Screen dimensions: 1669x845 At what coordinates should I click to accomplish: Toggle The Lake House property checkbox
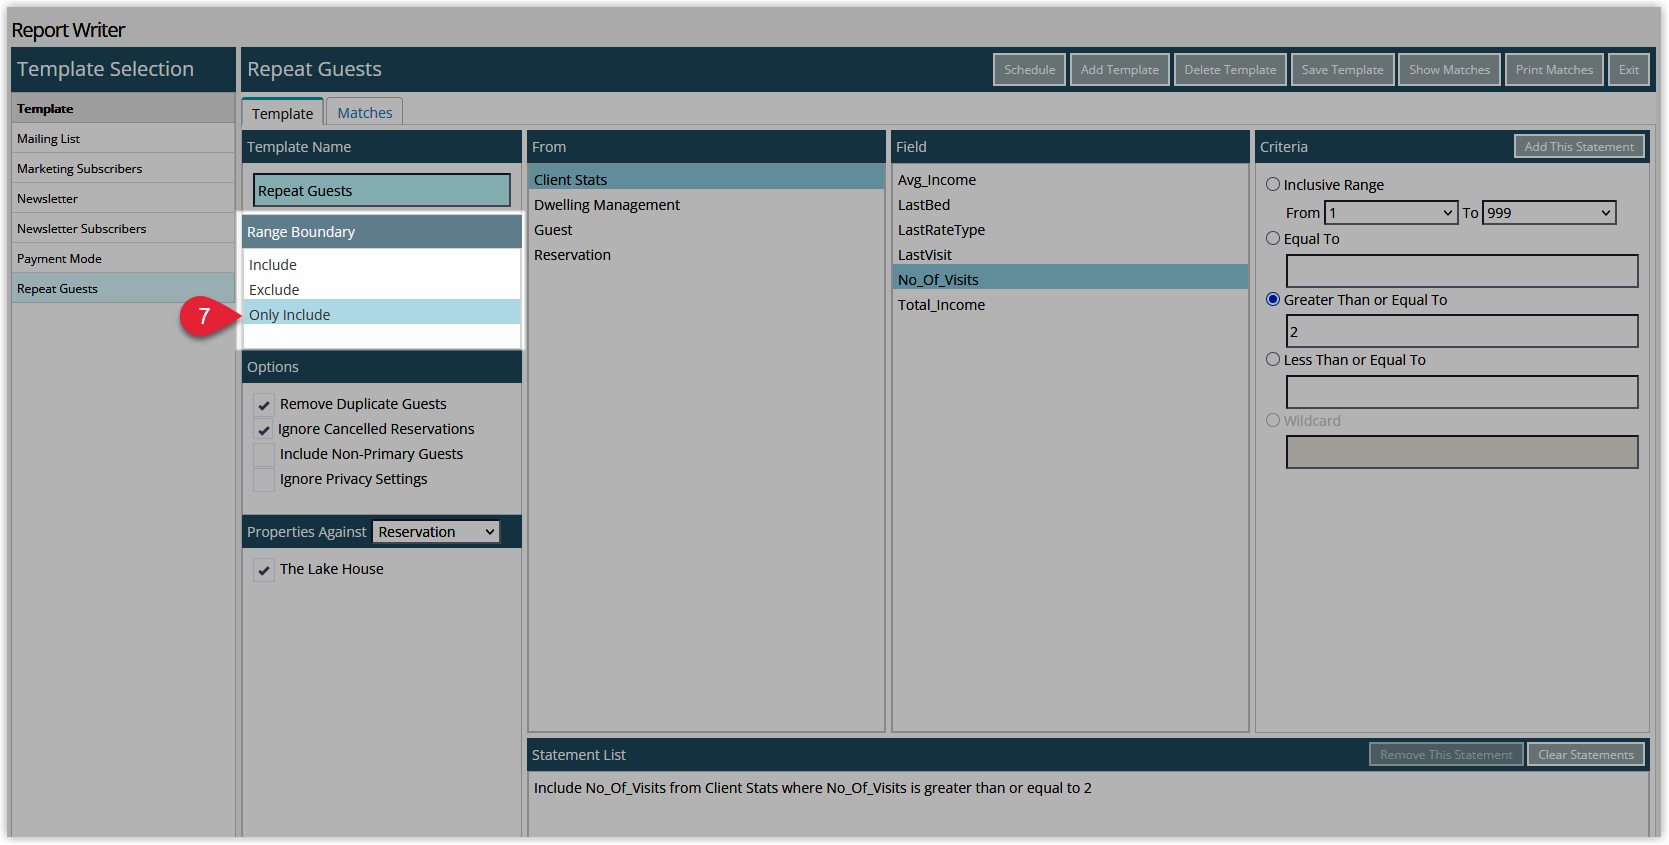264,570
